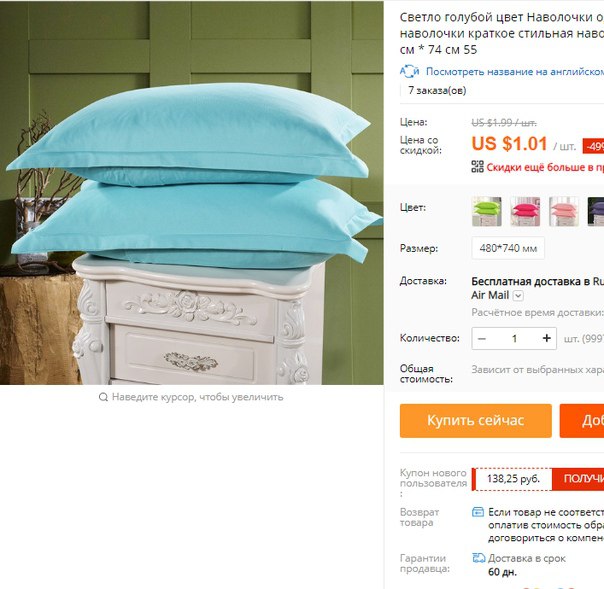Expand the Air Mail shipping dropdown
The height and width of the screenshot is (589, 604).
pyautogui.click(x=518, y=296)
